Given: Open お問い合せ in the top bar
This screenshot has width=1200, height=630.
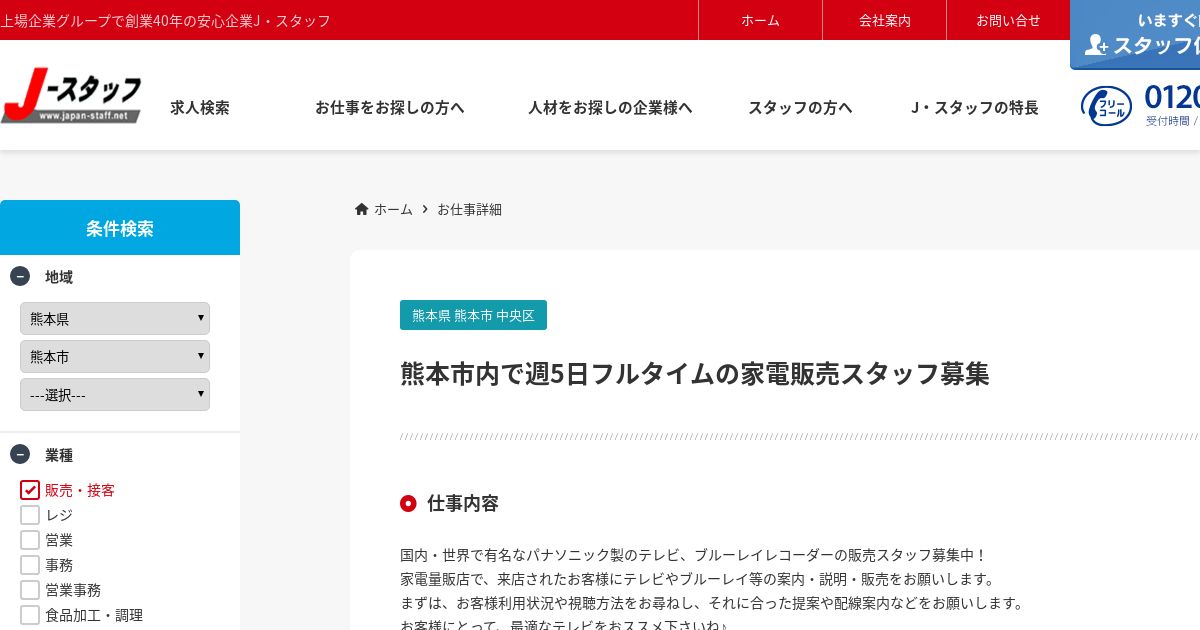Looking at the screenshot, I should pos(1008,20).
